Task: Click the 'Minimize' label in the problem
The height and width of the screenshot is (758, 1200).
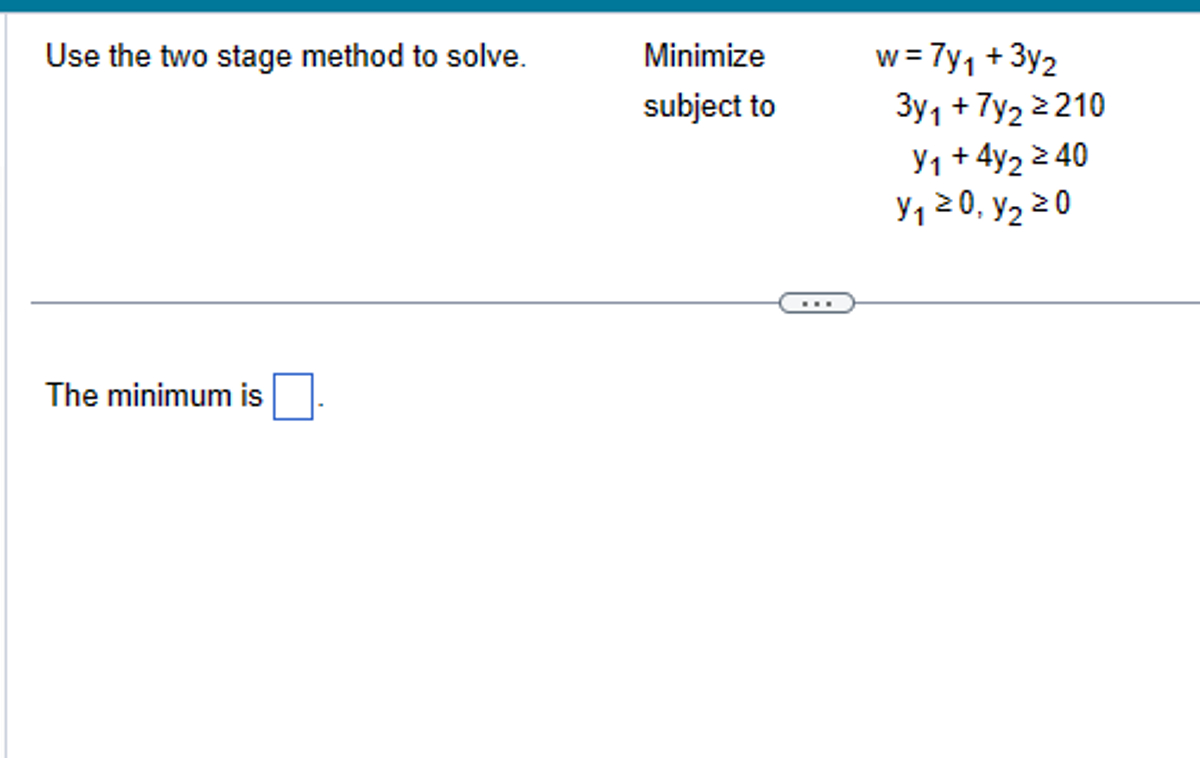Action: click(704, 56)
